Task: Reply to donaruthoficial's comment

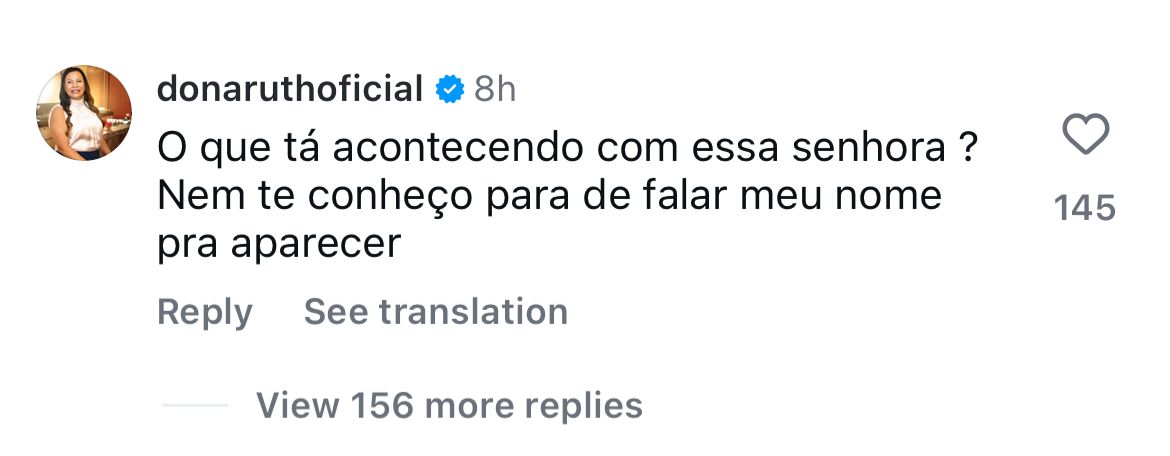Action: pyautogui.click(x=205, y=312)
